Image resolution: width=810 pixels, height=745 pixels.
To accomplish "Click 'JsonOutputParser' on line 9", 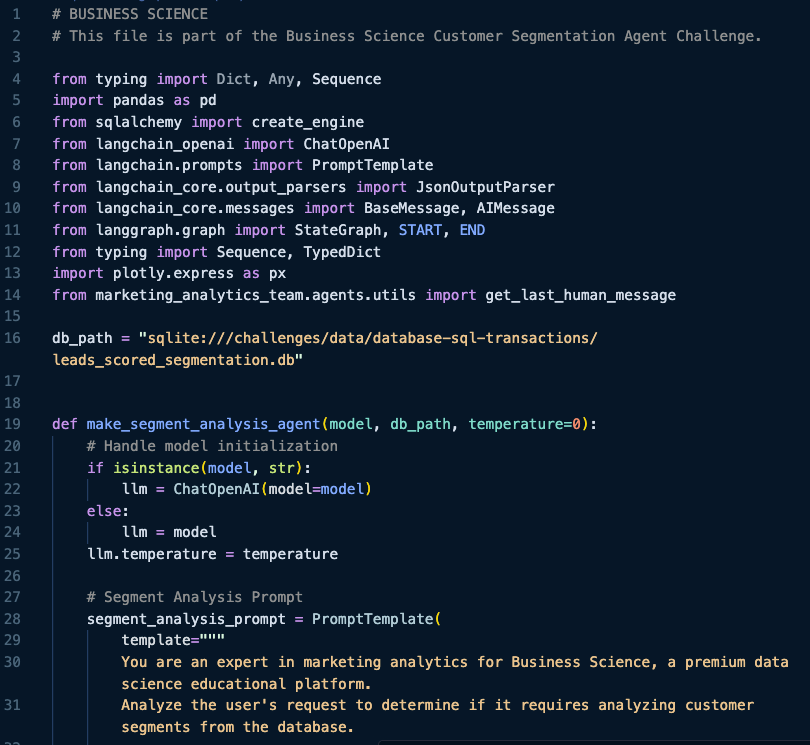I will point(485,187).
